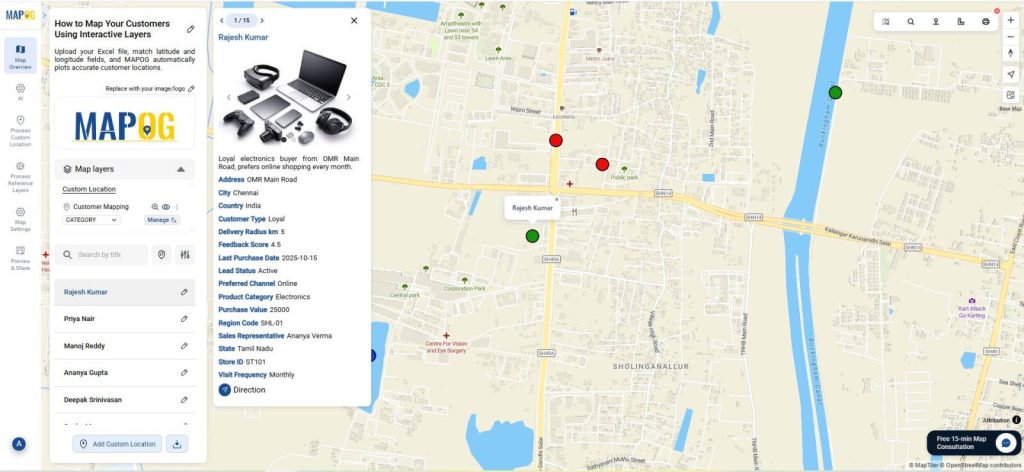Collapse the Map layers section
This screenshot has width=1024, height=472.
tap(181, 169)
